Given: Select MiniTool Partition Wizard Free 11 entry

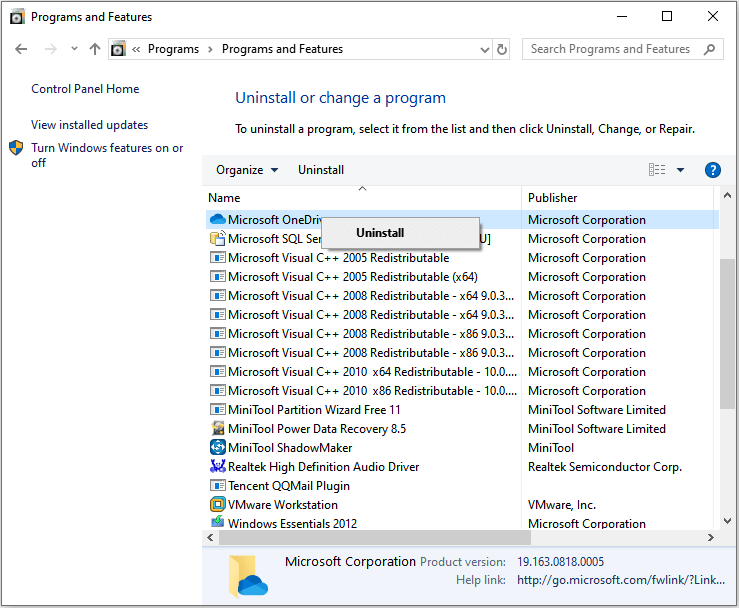Looking at the screenshot, I should 314,410.
